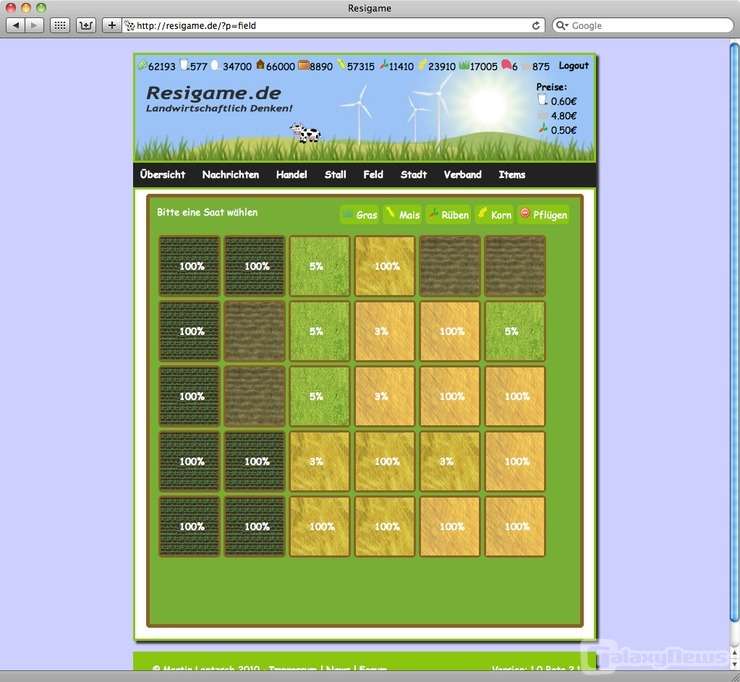The width and height of the screenshot is (740, 682).
Task: Click the grass 5% tile in top row
Action: [320, 266]
